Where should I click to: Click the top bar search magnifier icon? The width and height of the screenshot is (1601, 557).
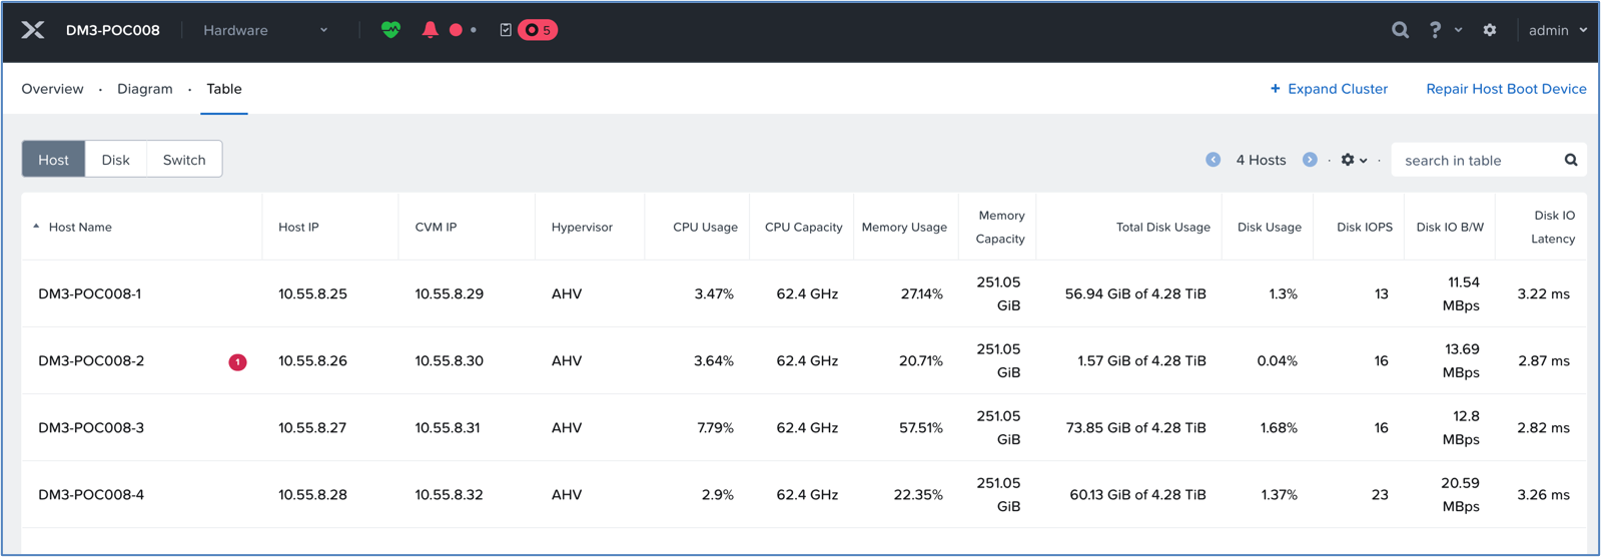click(1400, 30)
